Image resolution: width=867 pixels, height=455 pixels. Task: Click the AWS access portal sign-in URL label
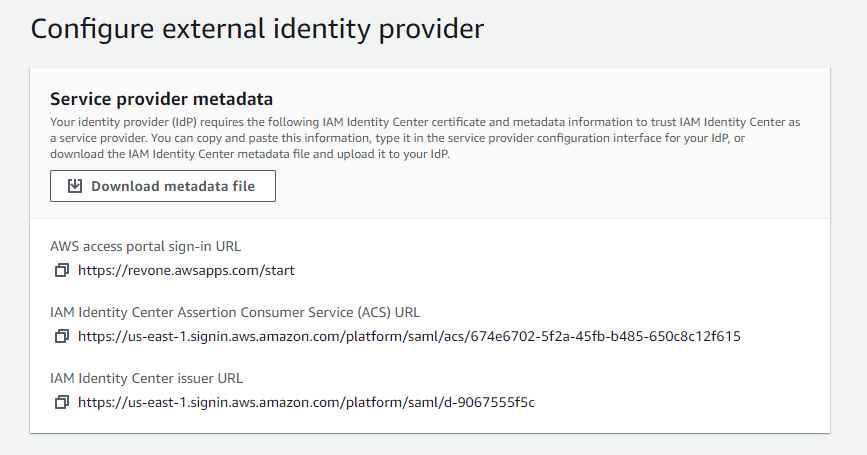145,246
